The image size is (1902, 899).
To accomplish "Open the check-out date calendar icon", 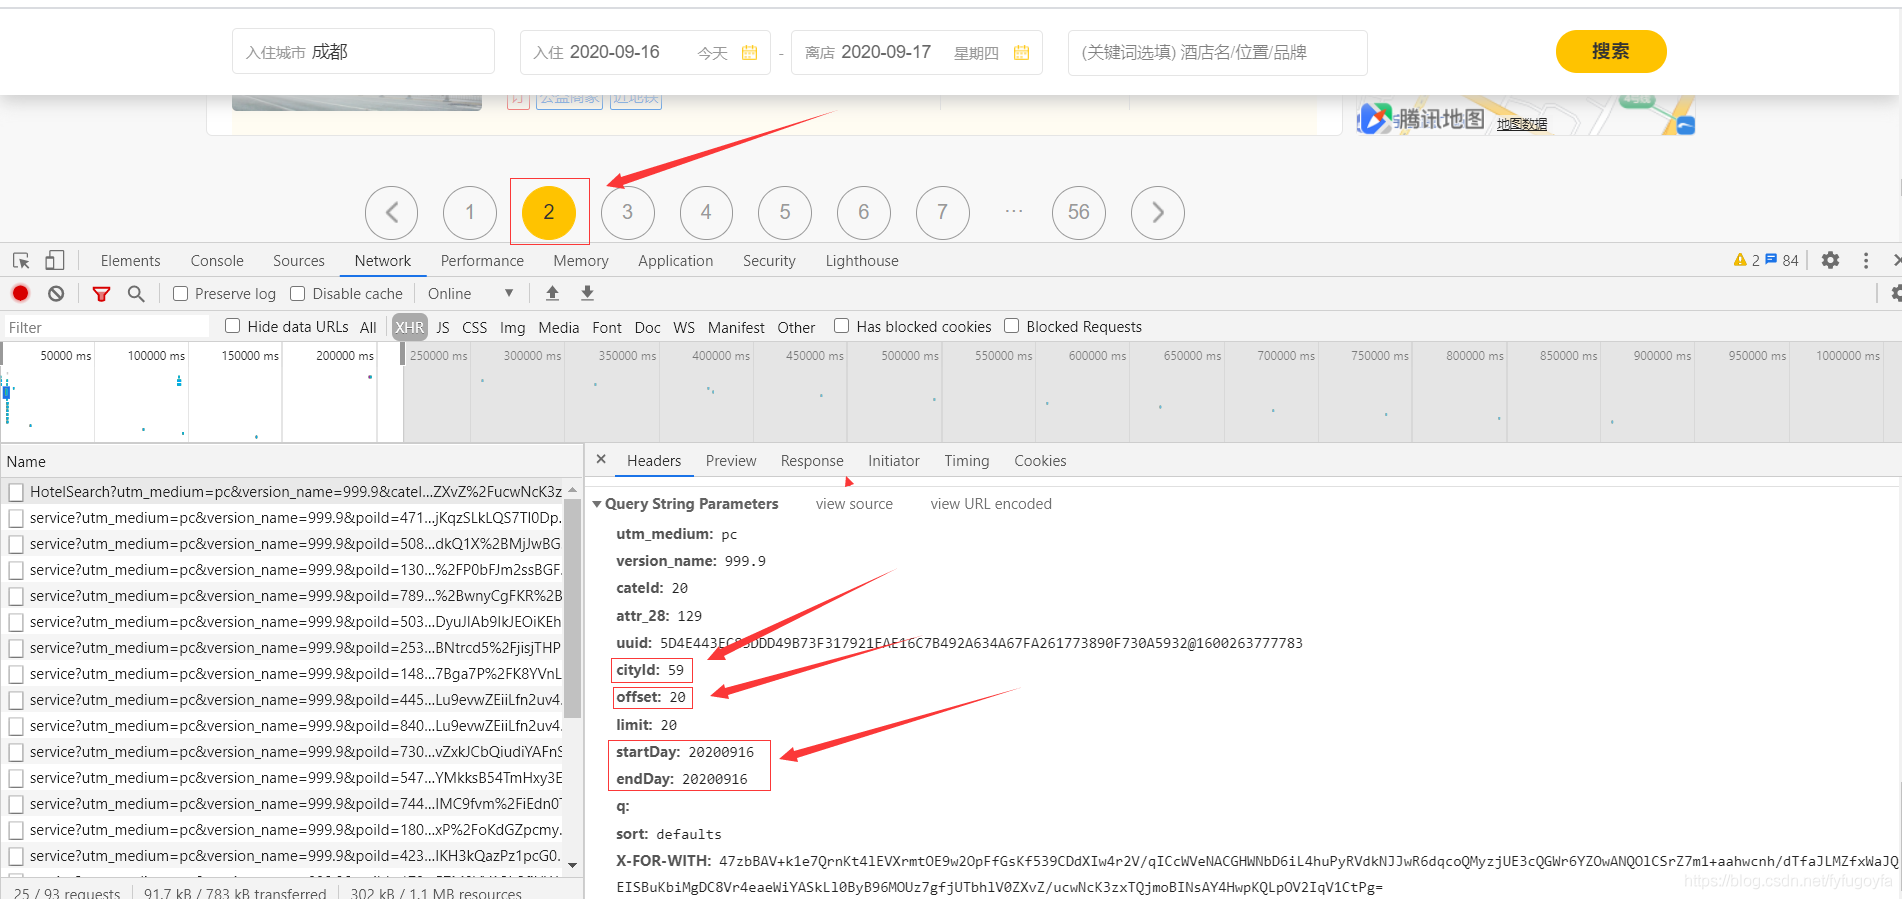I will coord(1021,53).
